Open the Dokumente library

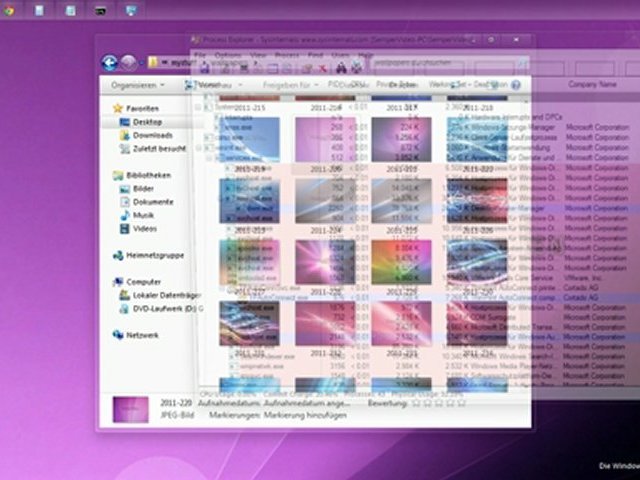(153, 202)
